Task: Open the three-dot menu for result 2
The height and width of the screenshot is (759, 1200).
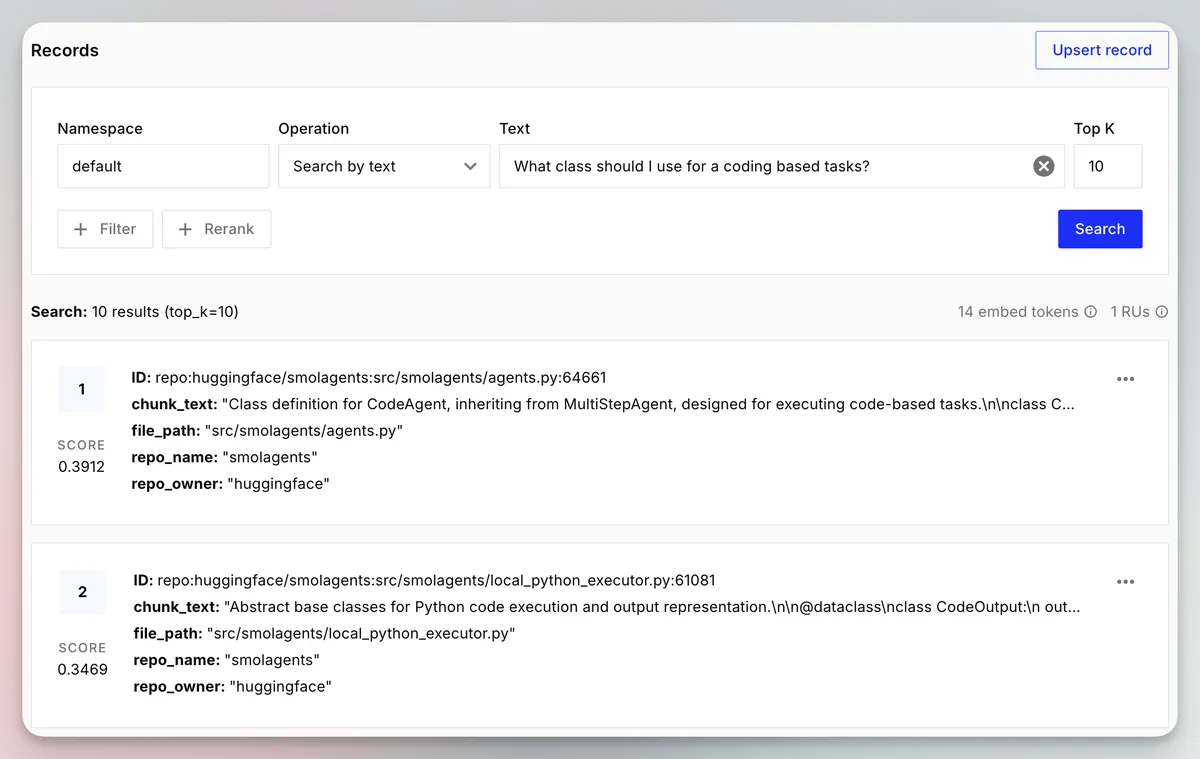Action: pyautogui.click(x=1125, y=582)
